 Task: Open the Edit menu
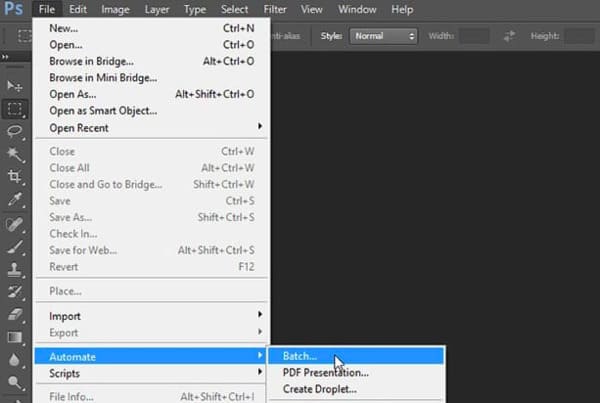coord(78,9)
